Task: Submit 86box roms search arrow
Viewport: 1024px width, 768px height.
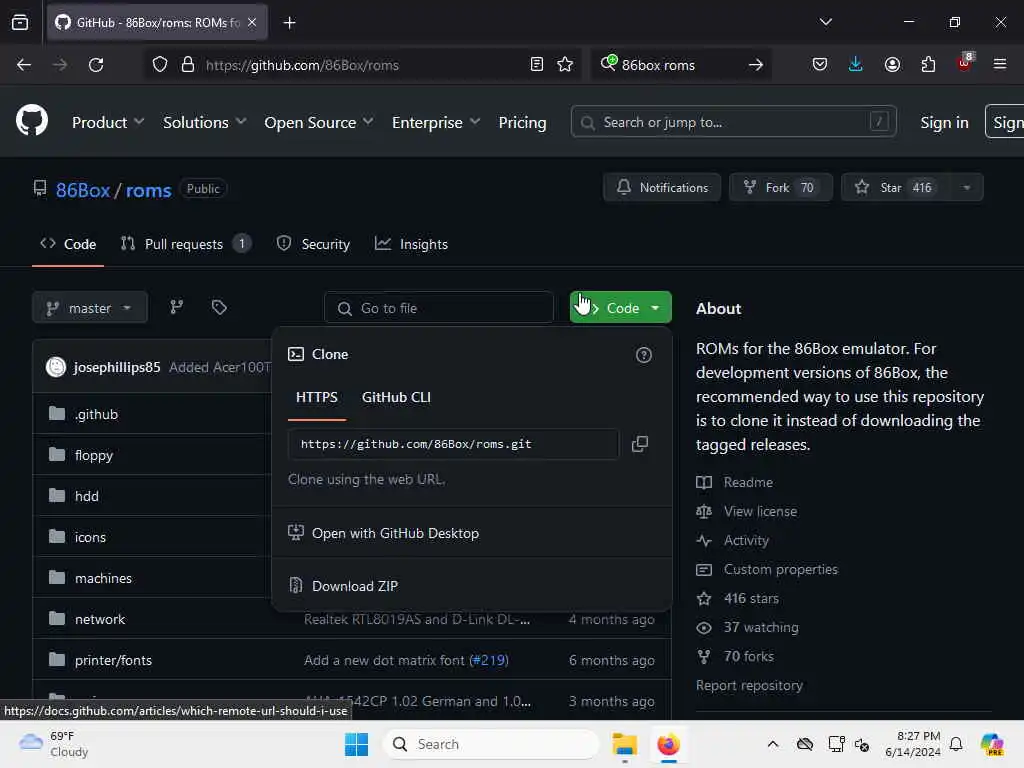Action: [x=756, y=65]
